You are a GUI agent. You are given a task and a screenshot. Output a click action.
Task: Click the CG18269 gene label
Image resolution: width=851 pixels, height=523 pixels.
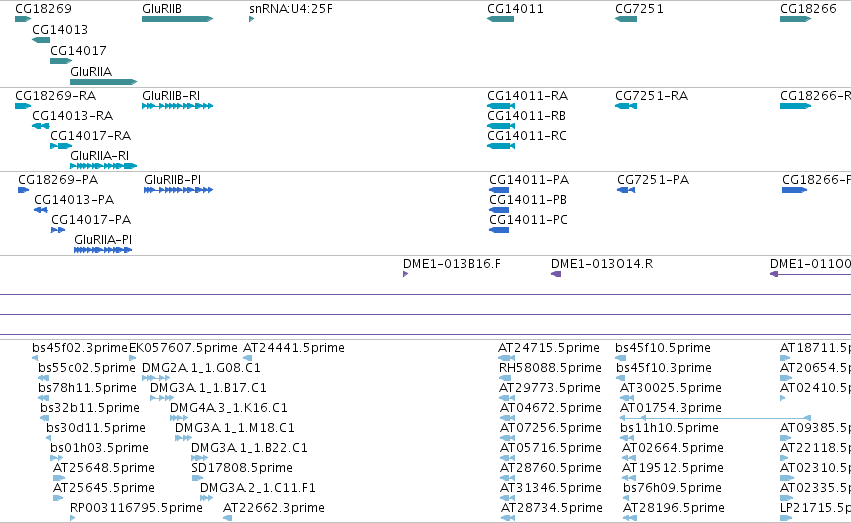click(43, 9)
